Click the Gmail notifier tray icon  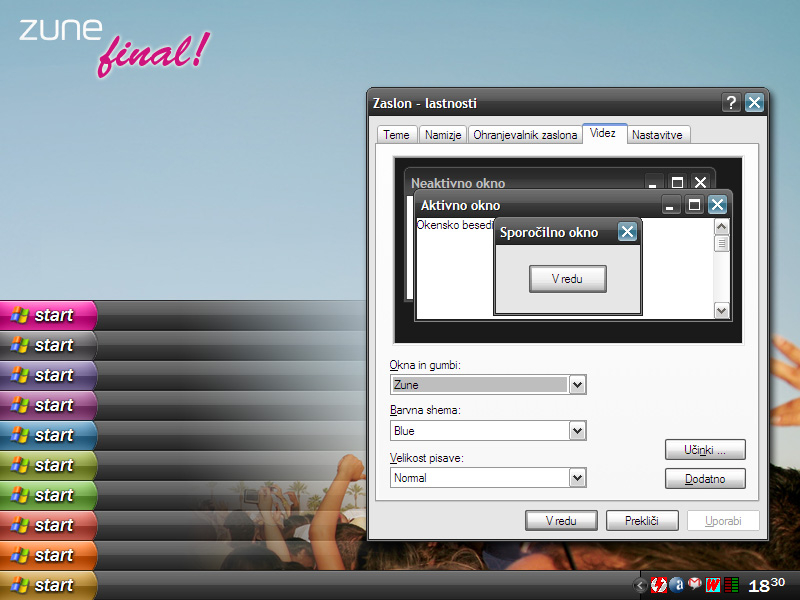point(694,584)
